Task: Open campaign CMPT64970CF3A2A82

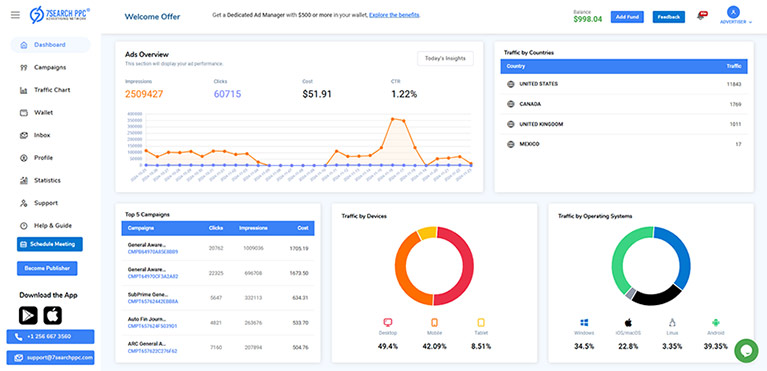Action: (153, 277)
